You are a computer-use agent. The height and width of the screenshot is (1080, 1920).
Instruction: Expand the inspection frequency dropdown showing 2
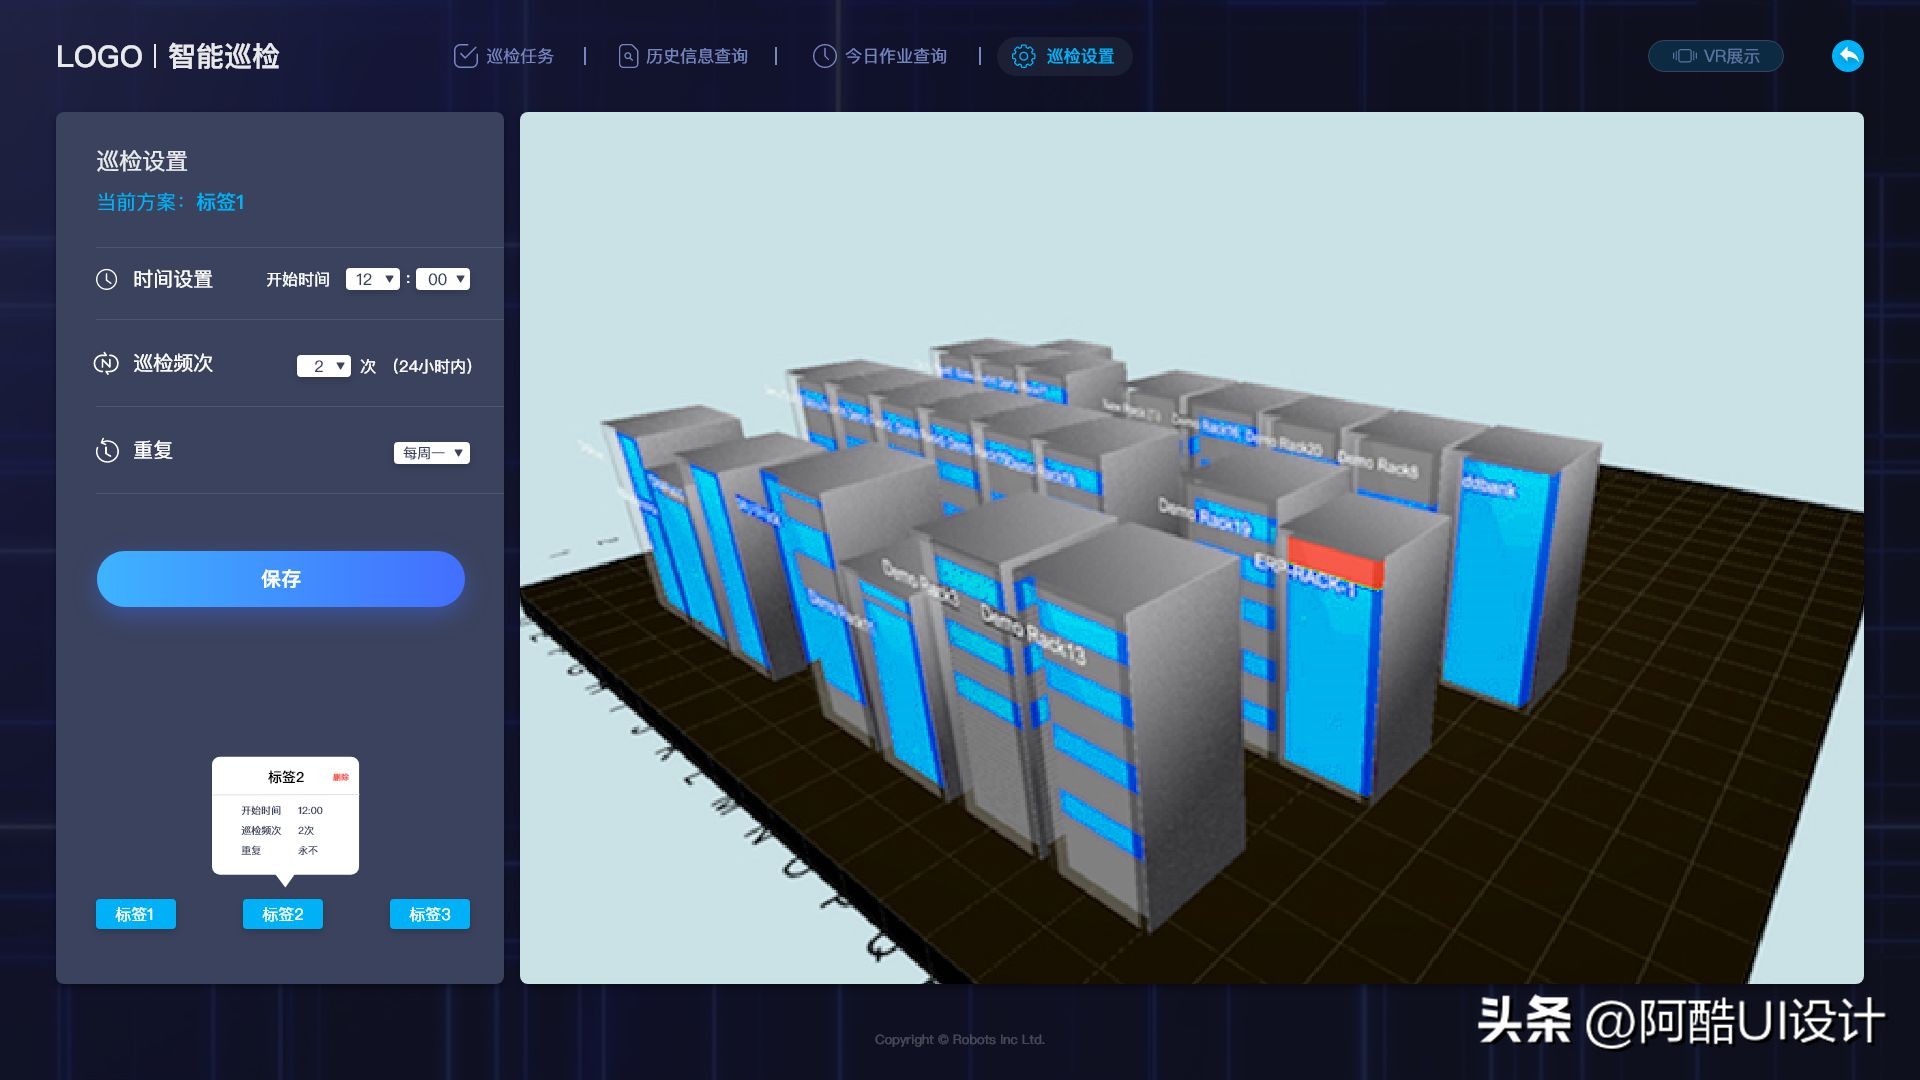pyautogui.click(x=323, y=366)
